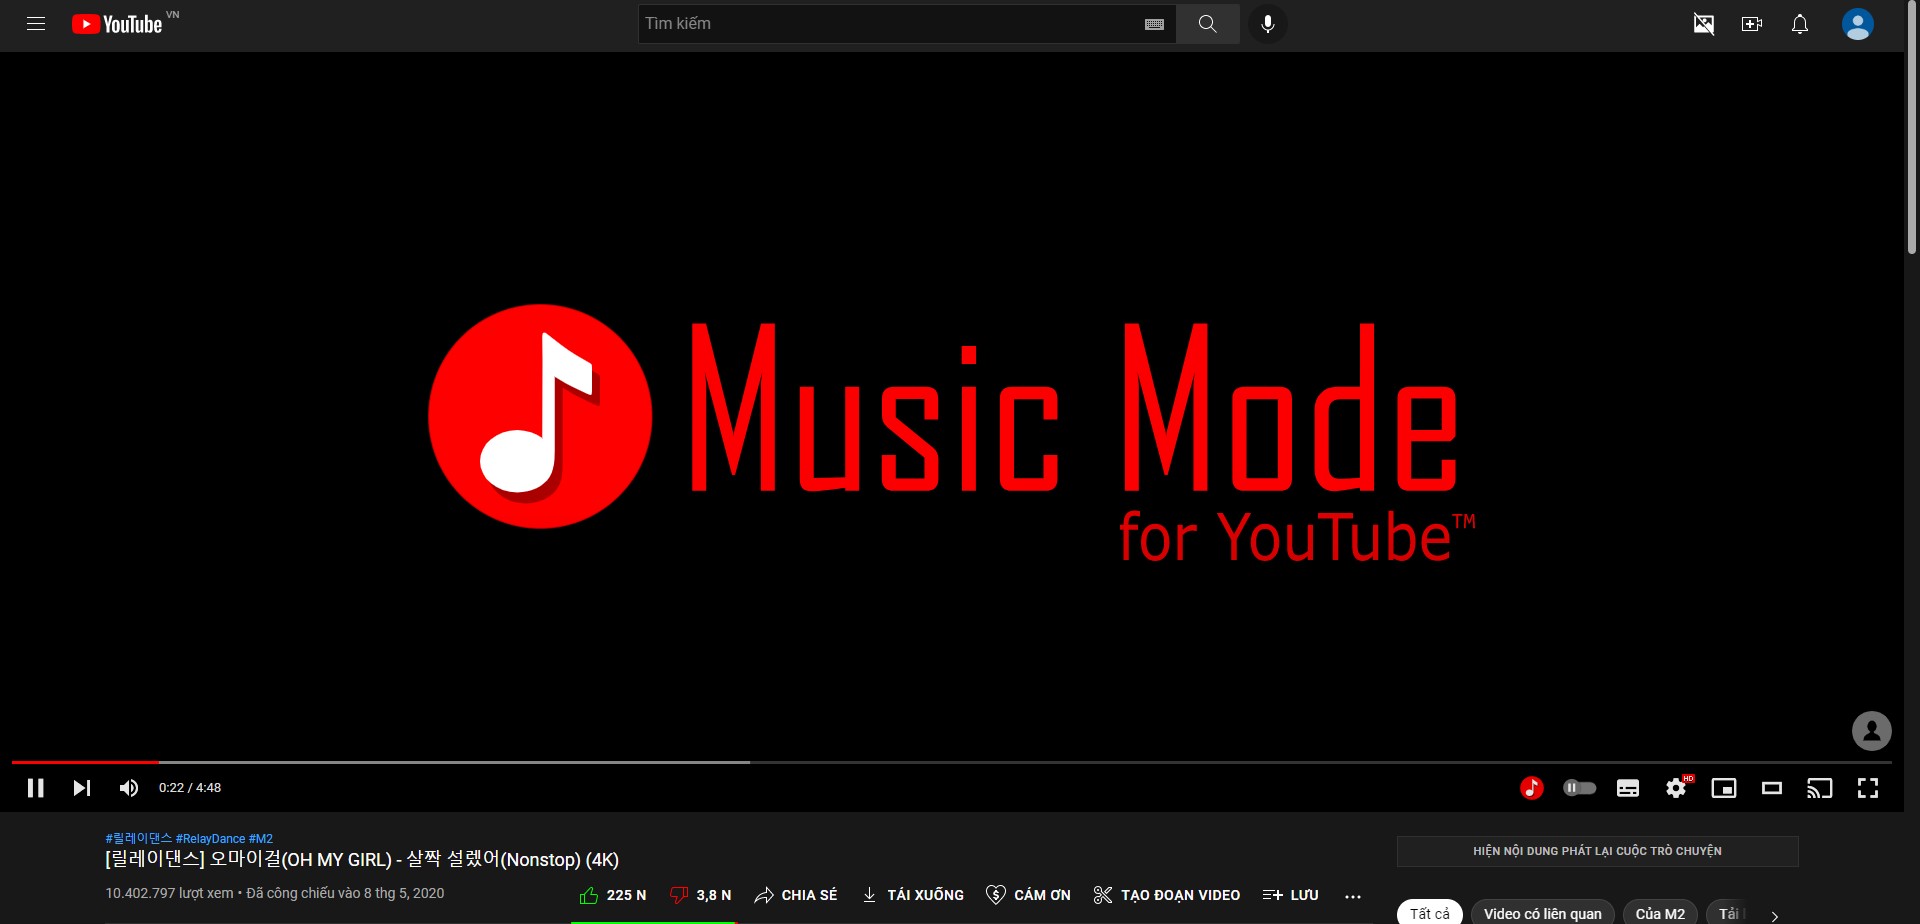Enable Picture-in-Picture mode

click(x=1725, y=788)
